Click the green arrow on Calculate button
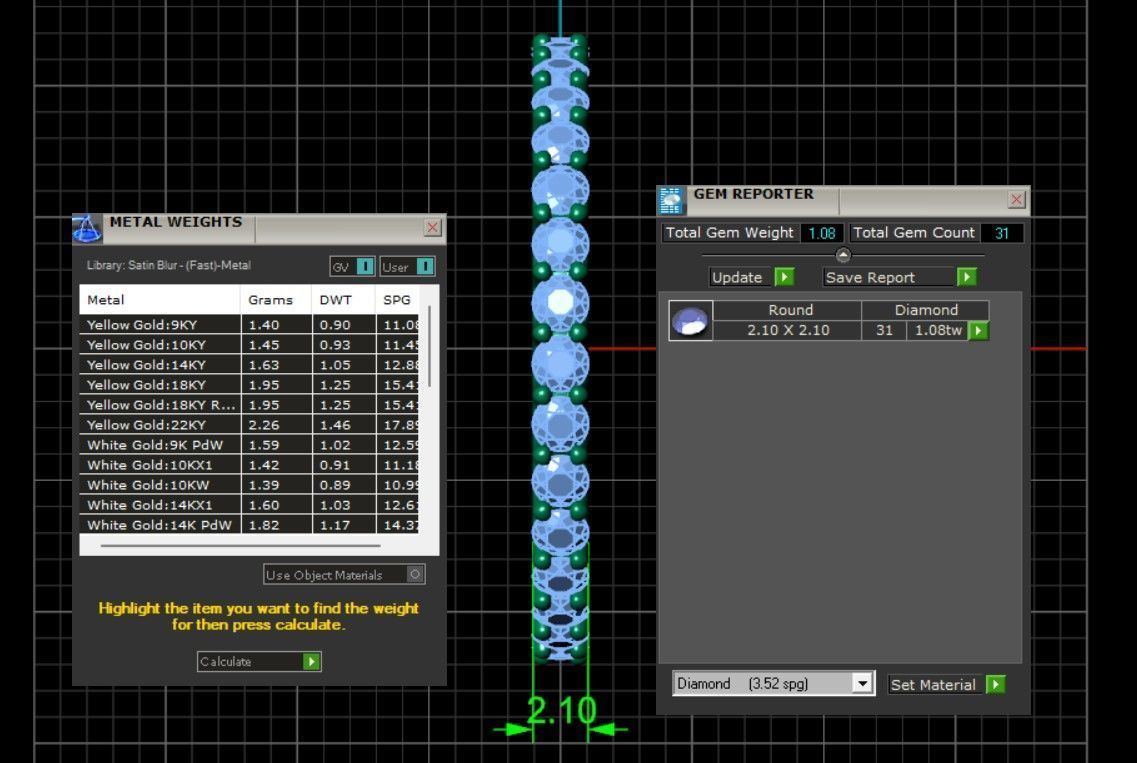The width and height of the screenshot is (1137, 763). 311,661
